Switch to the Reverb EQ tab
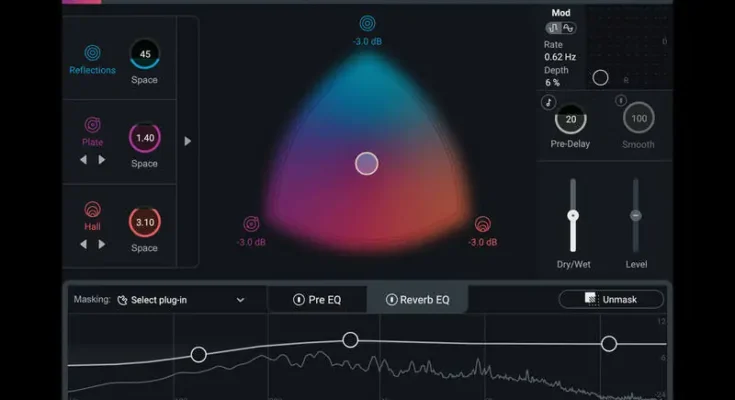Image resolution: width=735 pixels, height=400 pixels. (418, 299)
